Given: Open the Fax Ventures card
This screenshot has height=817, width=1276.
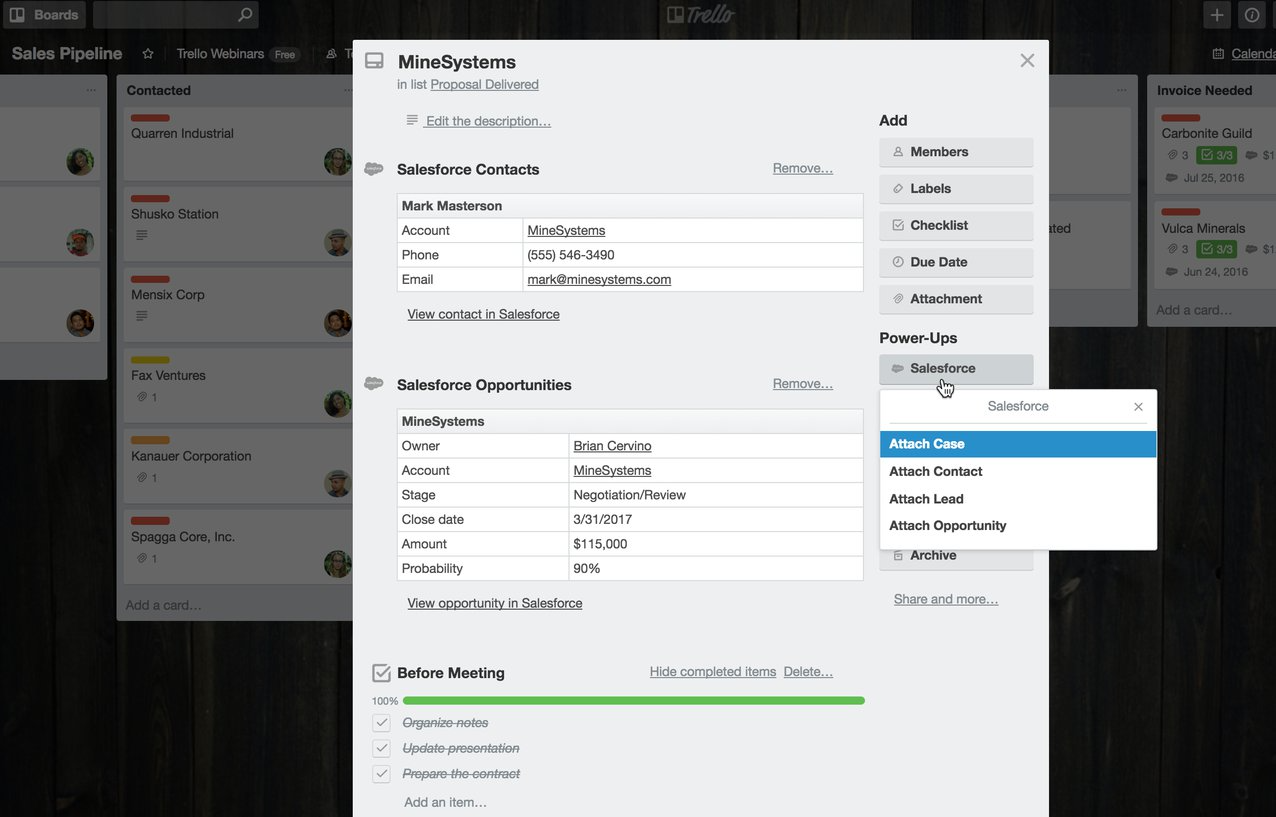Looking at the screenshot, I should [238, 386].
